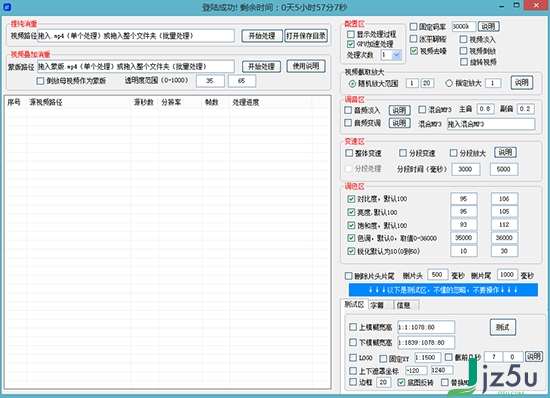Enable 删除片头片尾 checkbox

tap(348, 276)
